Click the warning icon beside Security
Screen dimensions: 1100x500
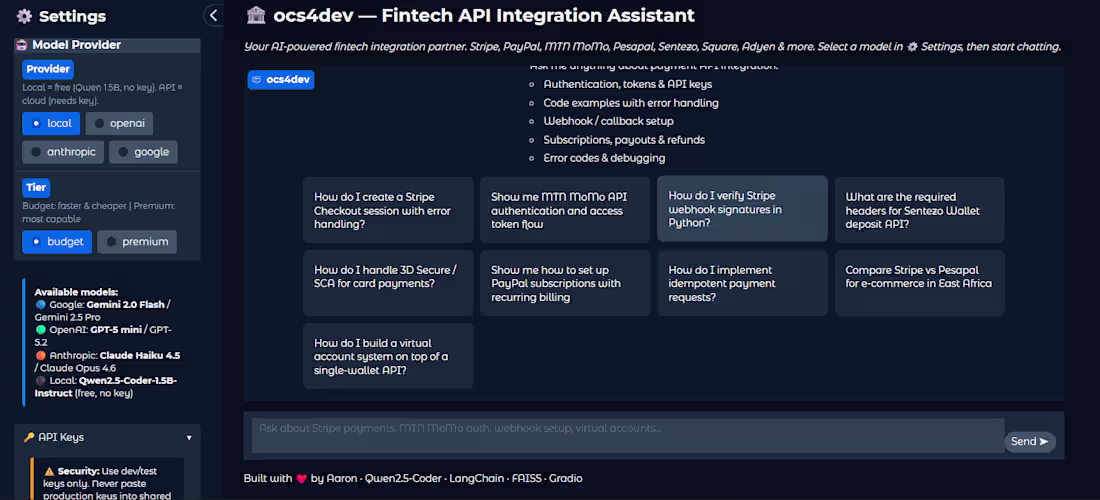click(49, 471)
